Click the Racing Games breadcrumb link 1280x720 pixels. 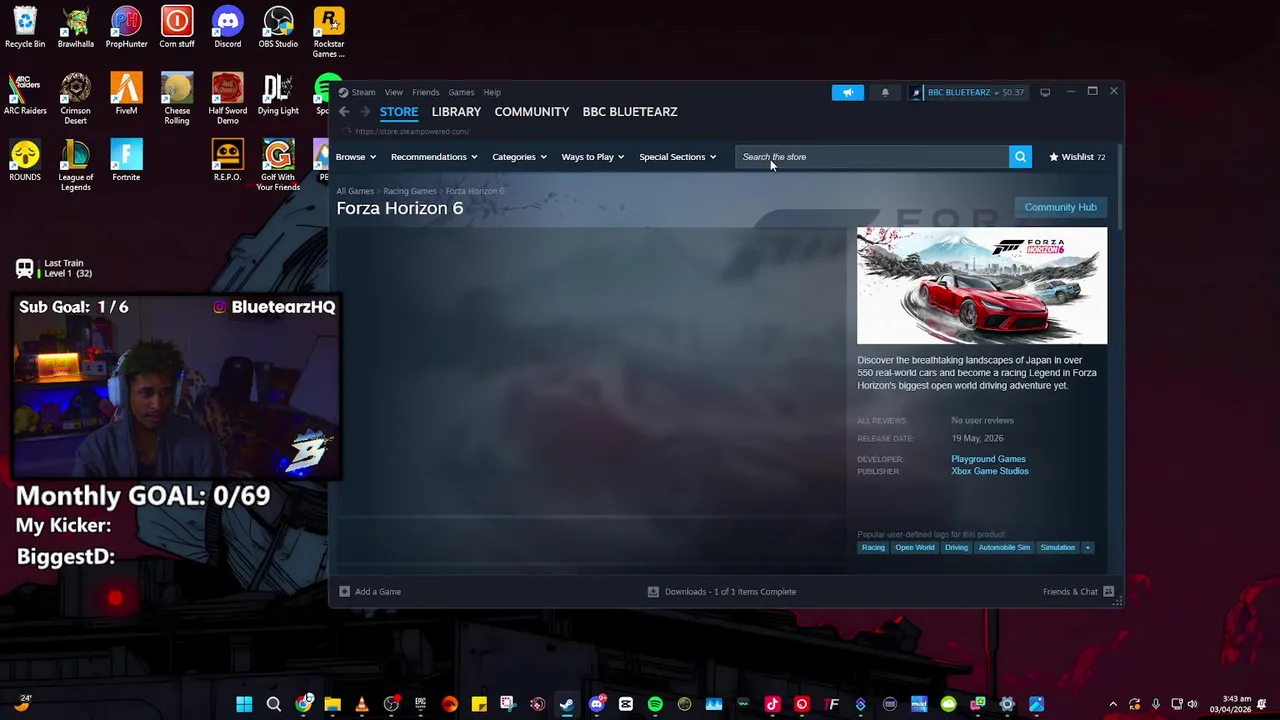point(410,191)
